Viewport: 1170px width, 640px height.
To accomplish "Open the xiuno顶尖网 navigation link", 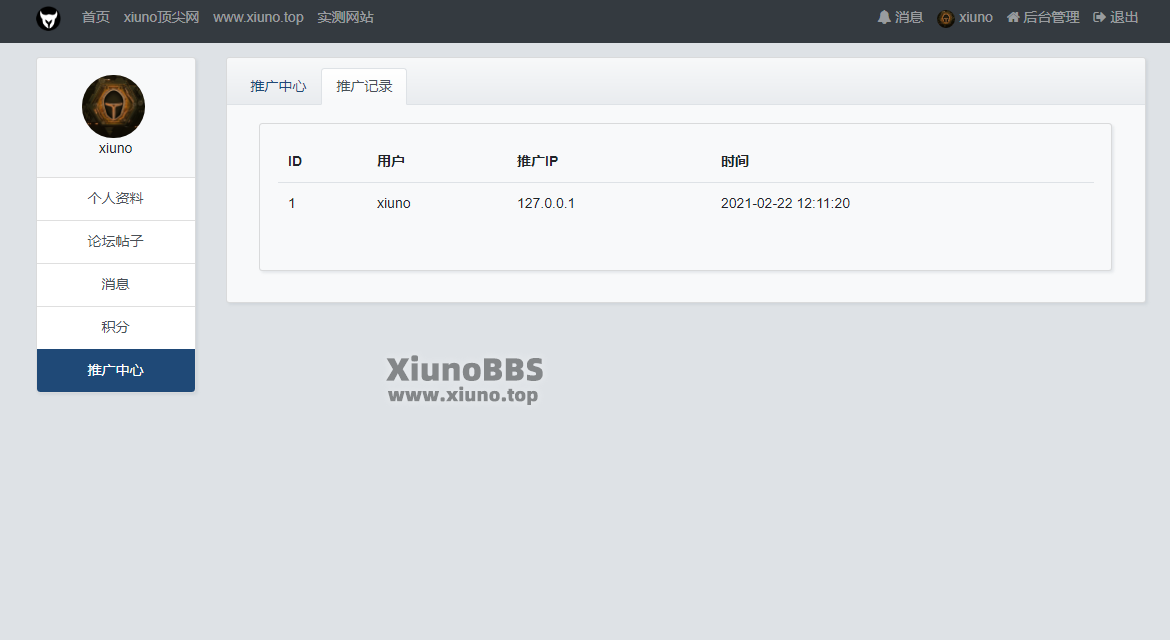I will [x=161, y=17].
